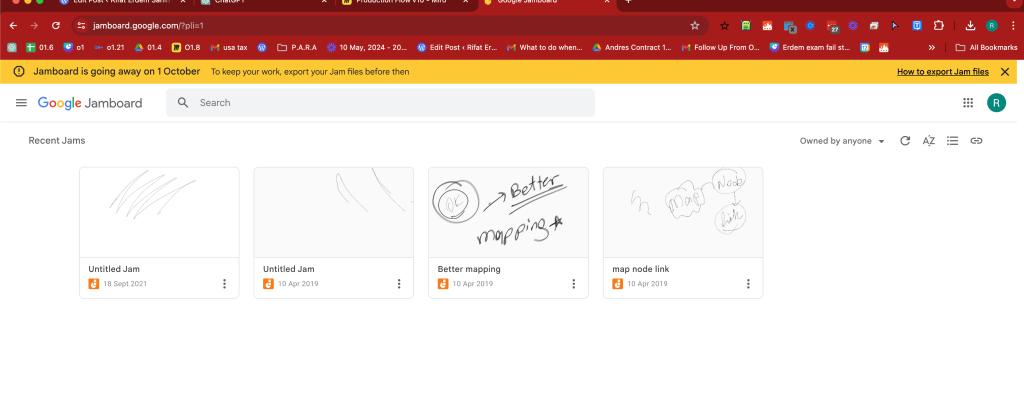This screenshot has width=1024, height=399.
Task: Bookmark this page with the star icon
Action: click(695, 25)
